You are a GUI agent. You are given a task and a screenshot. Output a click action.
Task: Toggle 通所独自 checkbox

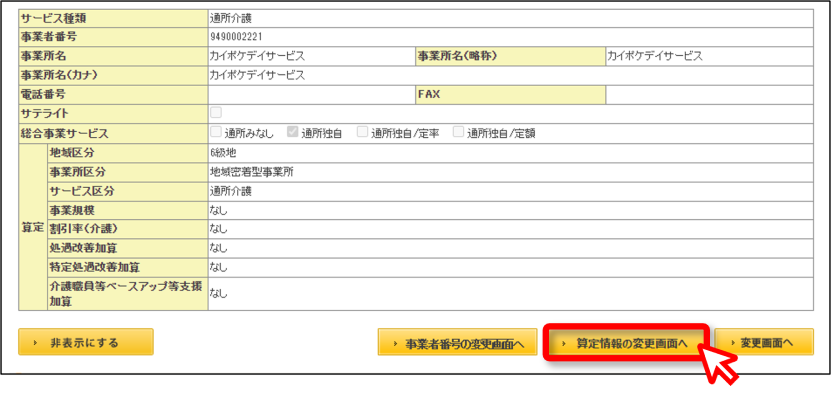[x=293, y=132]
